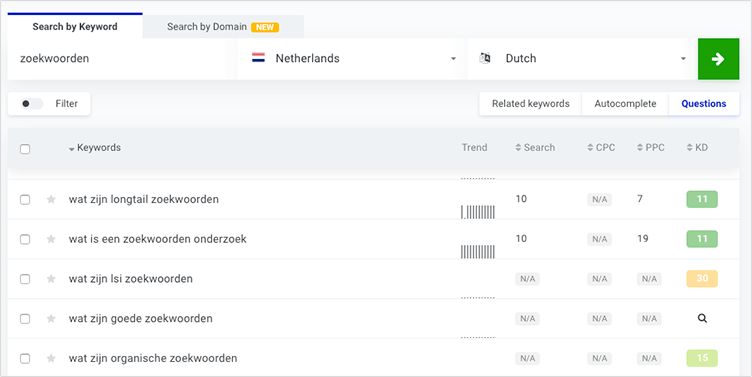Sort by PPC column
Screen dimensions: 752x377
pyautogui.click(x=650, y=148)
